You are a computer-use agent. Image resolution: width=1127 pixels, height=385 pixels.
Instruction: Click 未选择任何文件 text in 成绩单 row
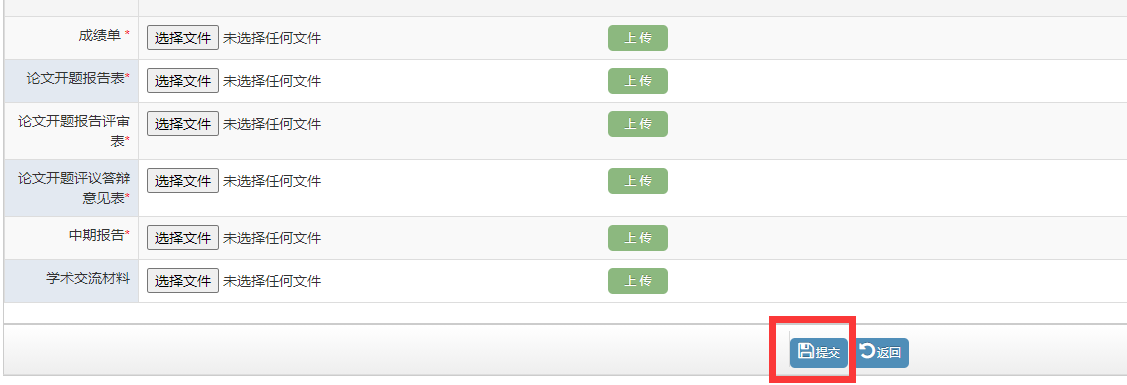(272, 39)
